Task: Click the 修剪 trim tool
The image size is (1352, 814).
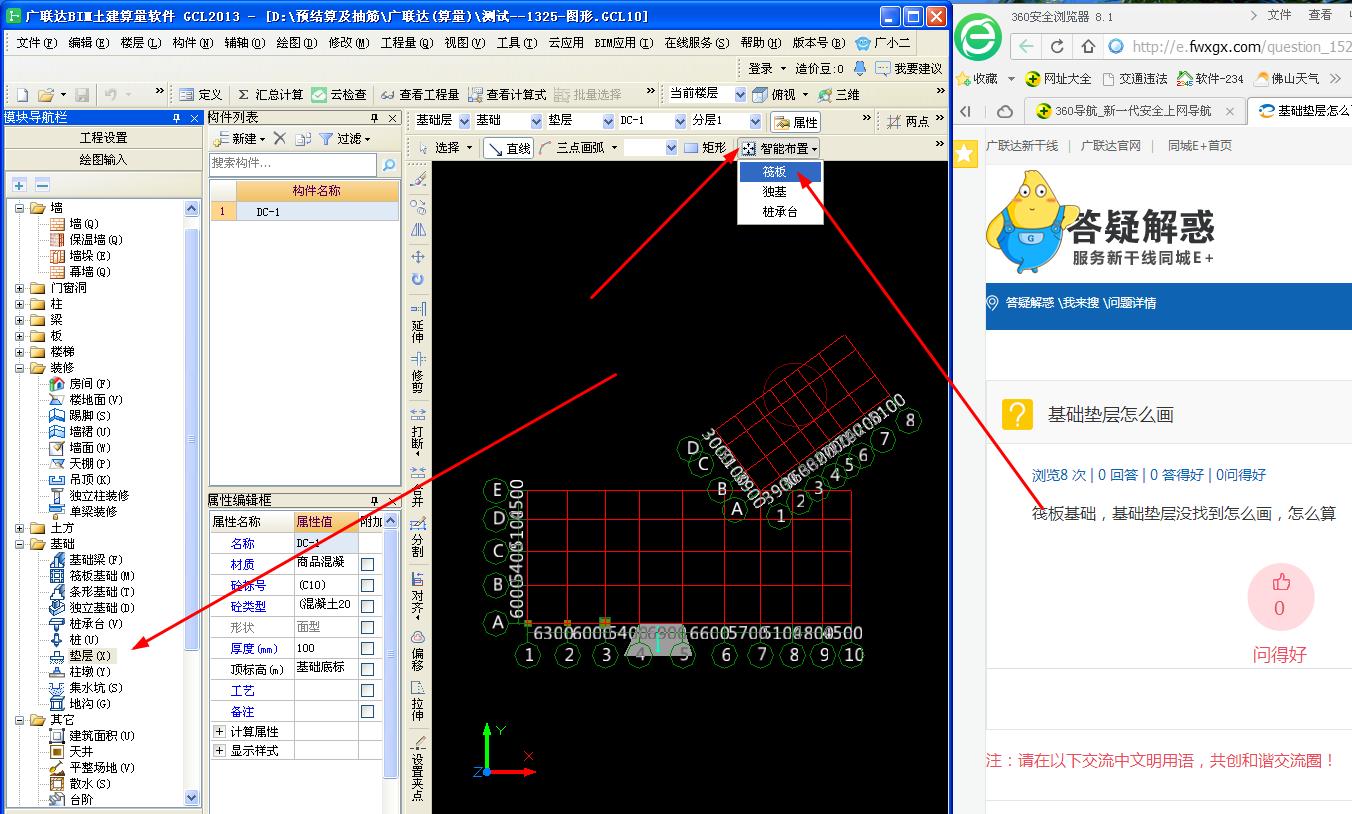Action: click(x=418, y=372)
